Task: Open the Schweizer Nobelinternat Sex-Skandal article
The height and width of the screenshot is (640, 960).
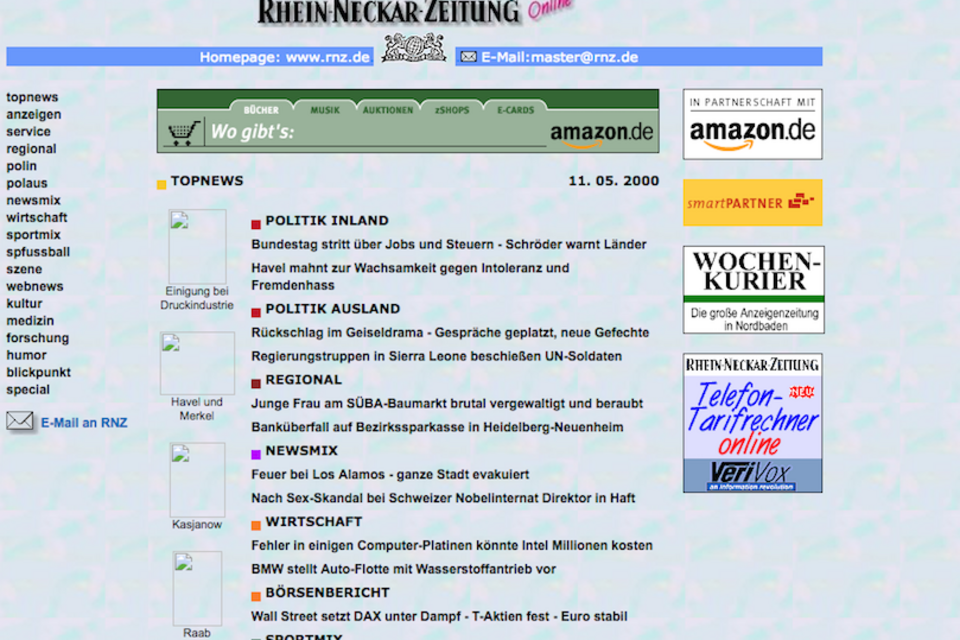Action: click(x=443, y=499)
